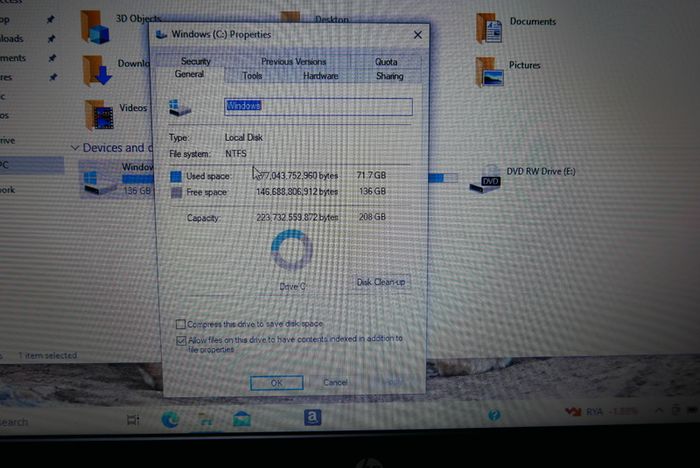Open the Quota tab
The height and width of the screenshot is (468, 700).
[x=386, y=62]
